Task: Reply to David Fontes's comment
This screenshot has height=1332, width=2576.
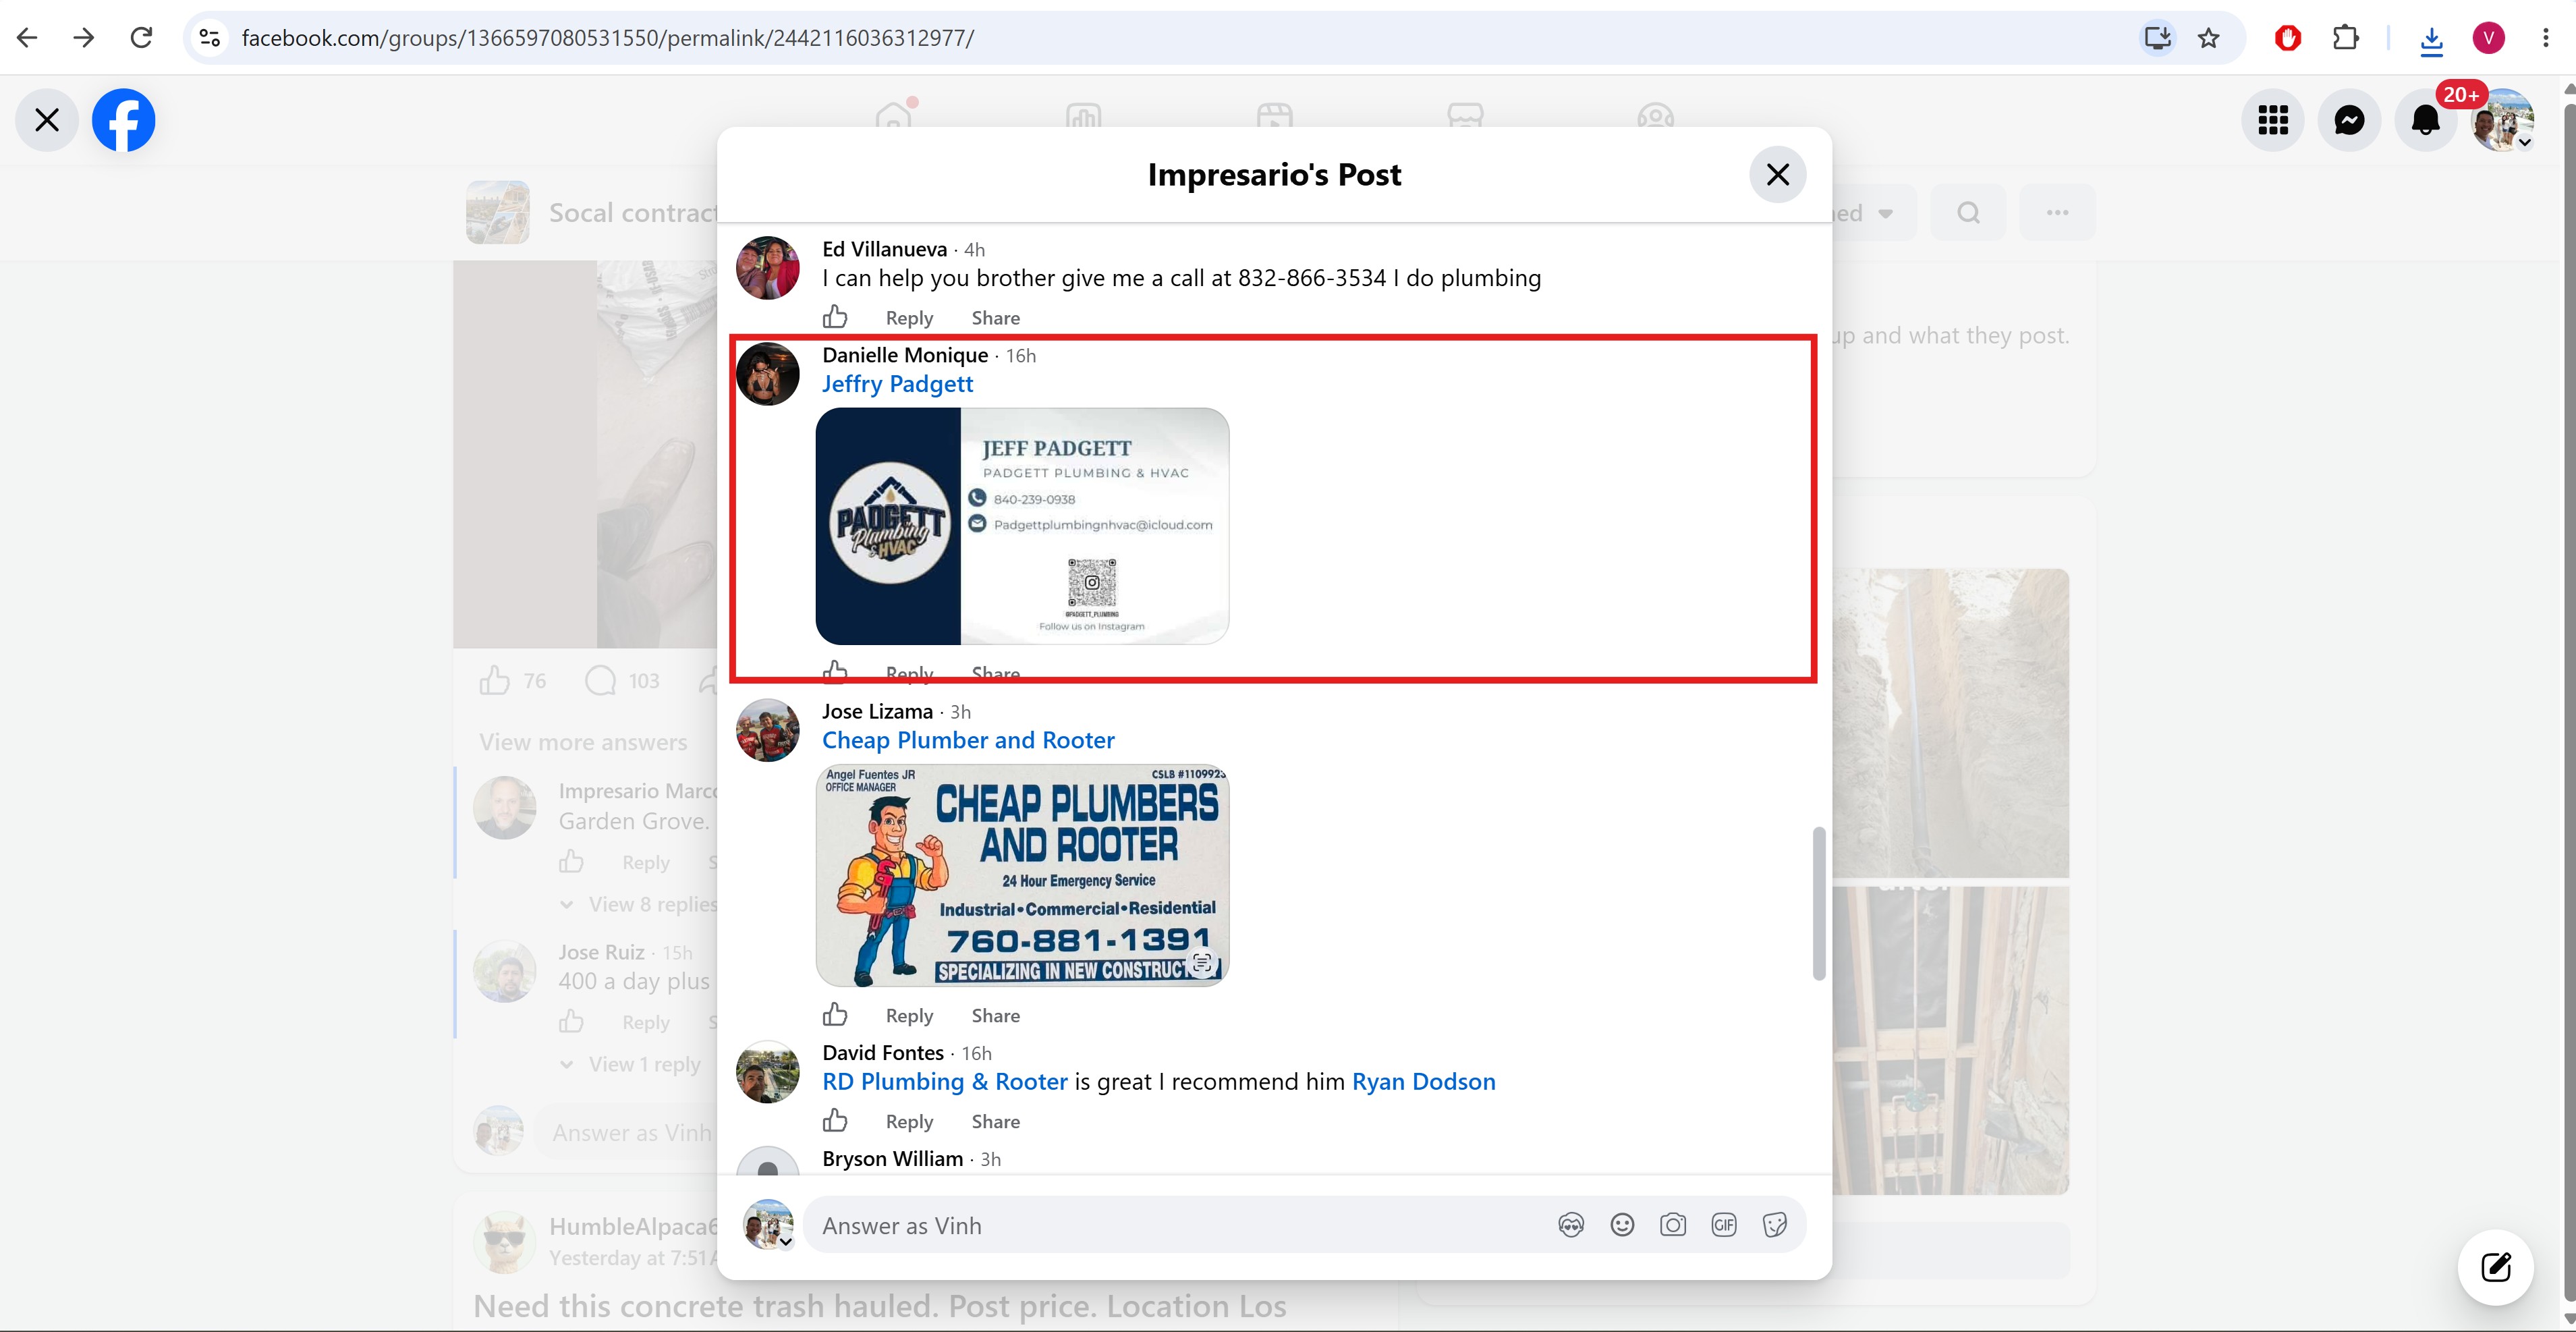Action: coord(909,1122)
